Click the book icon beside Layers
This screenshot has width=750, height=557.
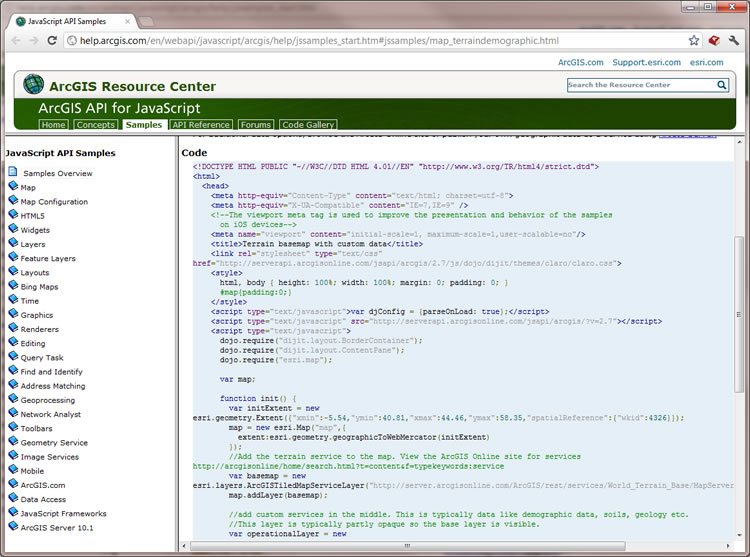[x=13, y=242]
